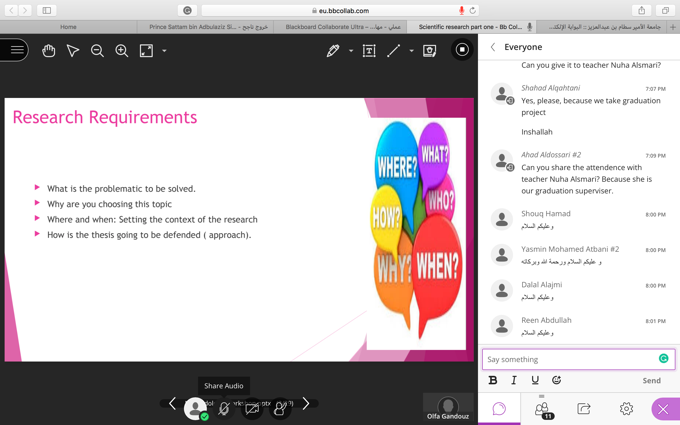Image resolution: width=680 pixels, height=425 pixels.
Task: Stop sharing with the stop button
Action: [x=462, y=49]
